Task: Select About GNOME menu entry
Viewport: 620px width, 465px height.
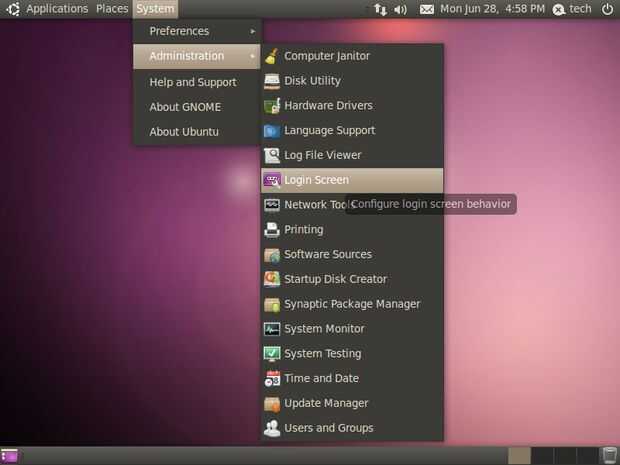Action: [x=197, y=107]
